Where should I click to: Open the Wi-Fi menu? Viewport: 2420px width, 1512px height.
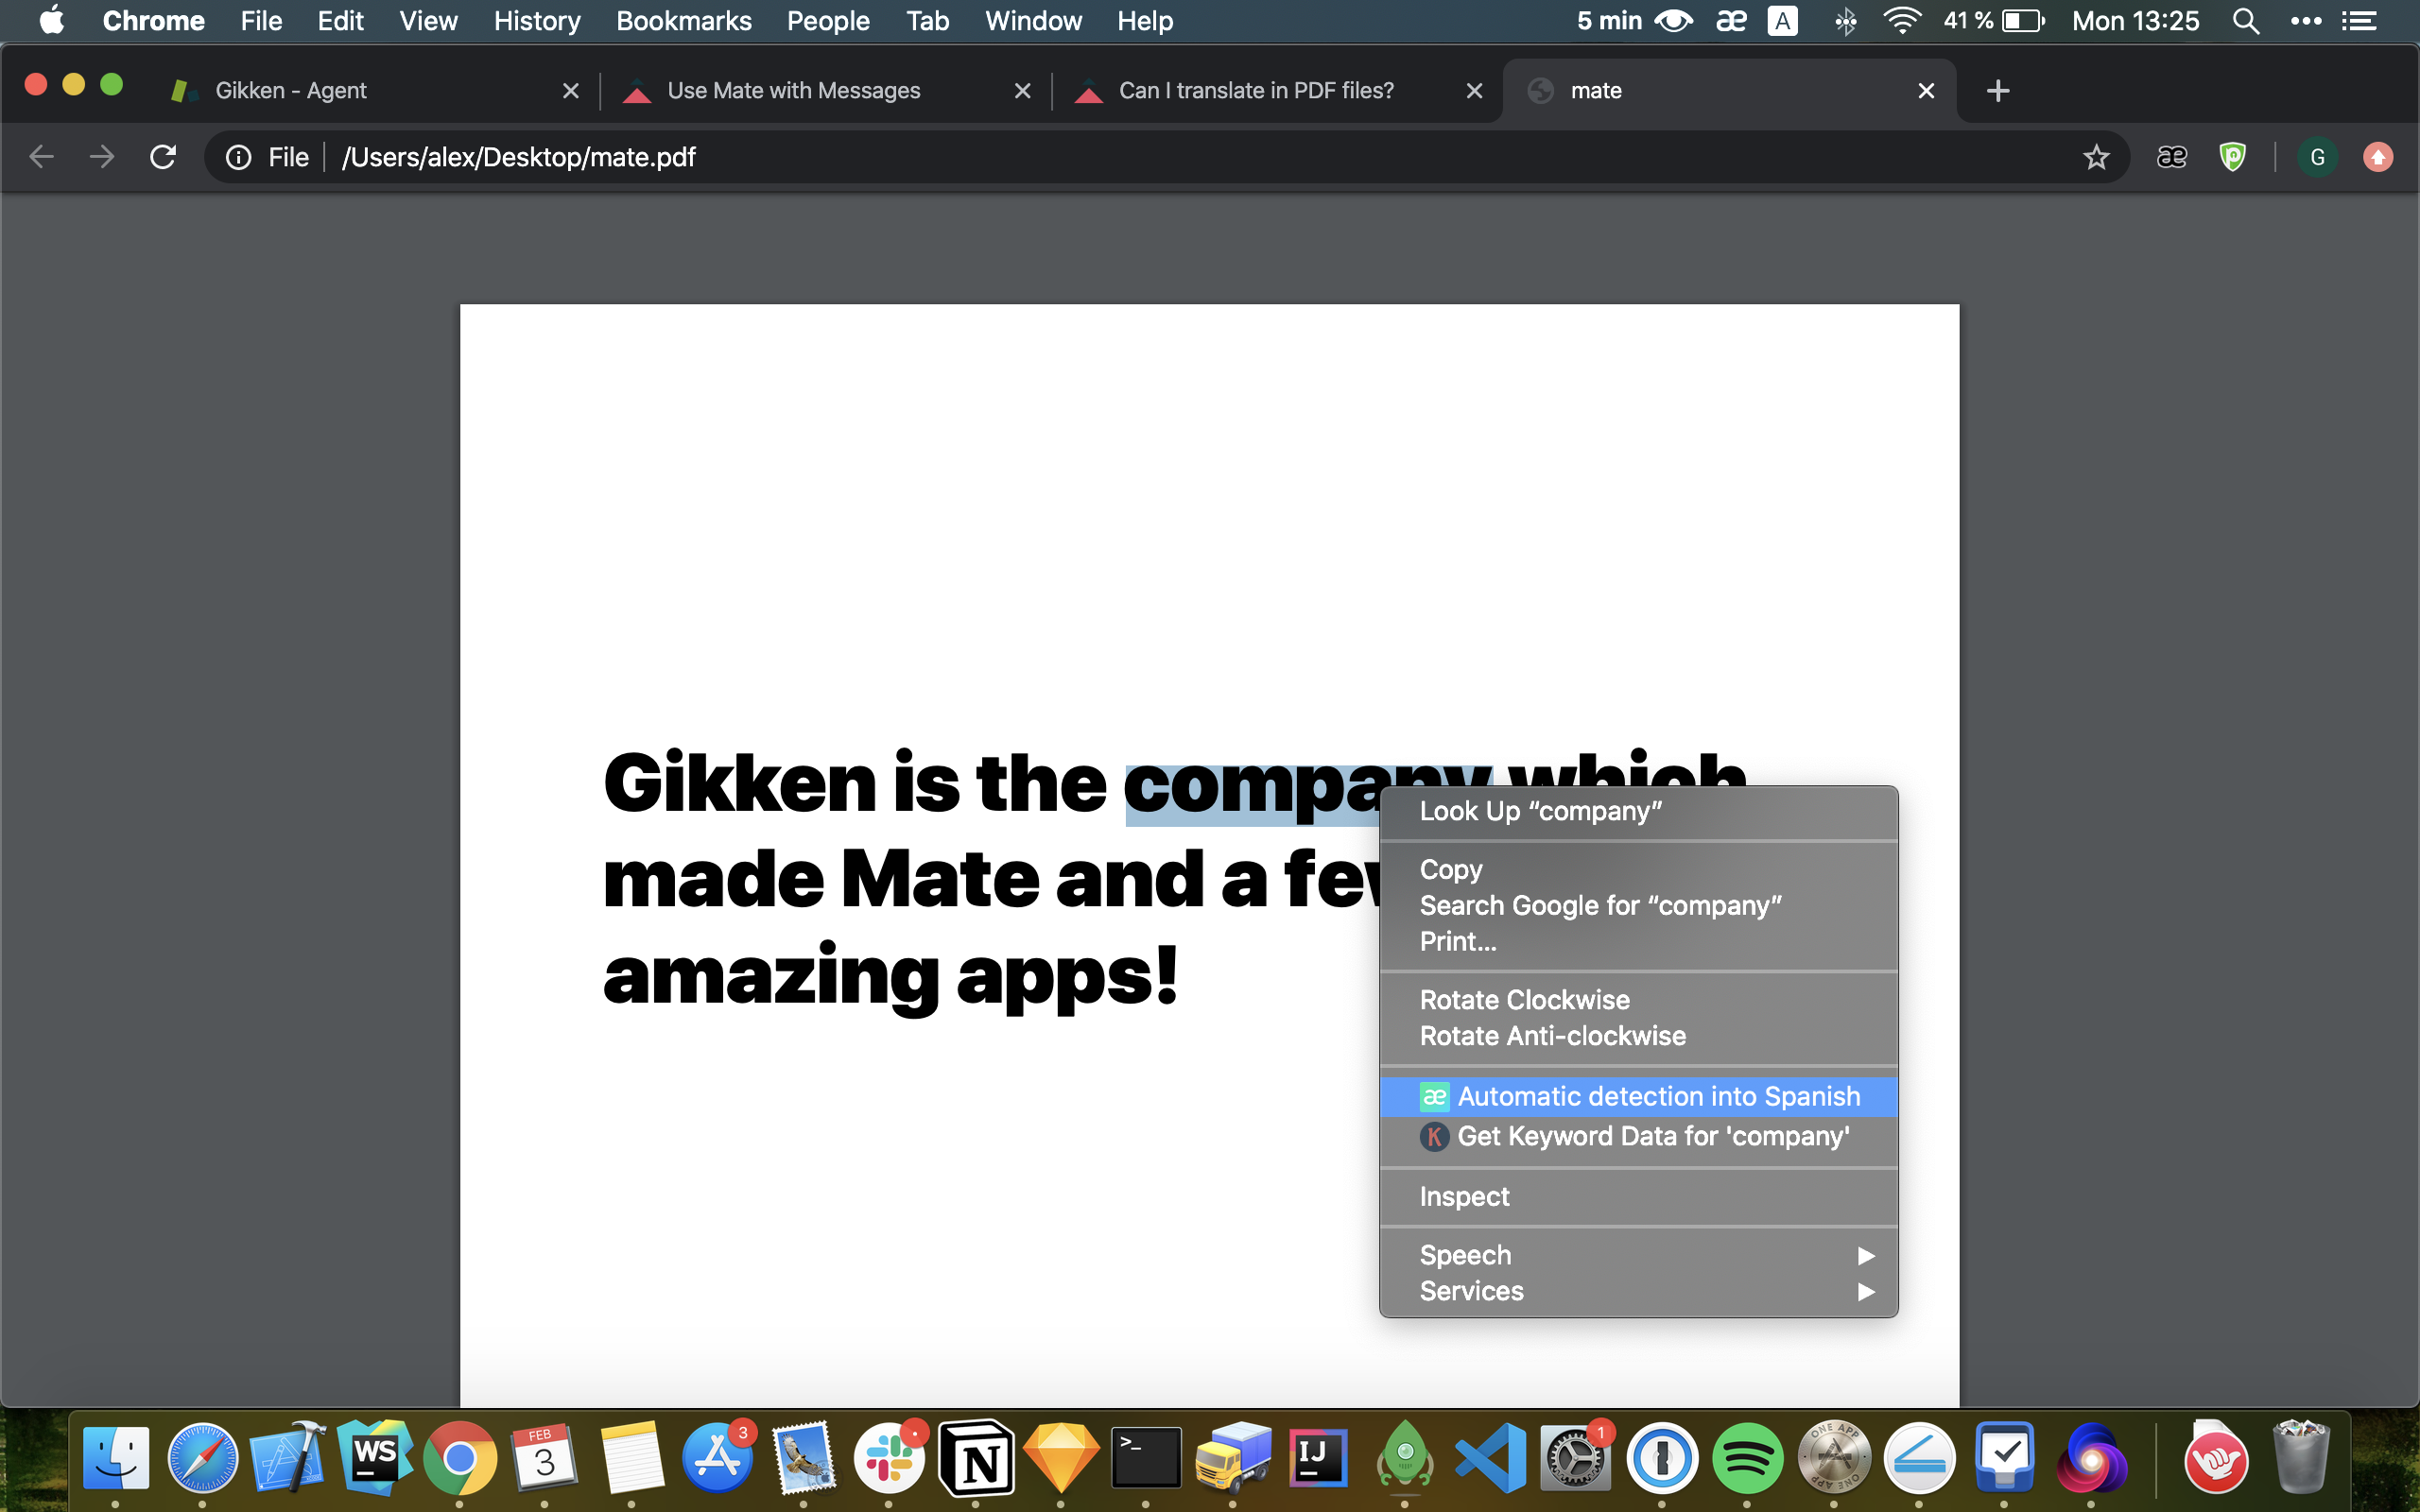pyautogui.click(x=1902, y=21)
